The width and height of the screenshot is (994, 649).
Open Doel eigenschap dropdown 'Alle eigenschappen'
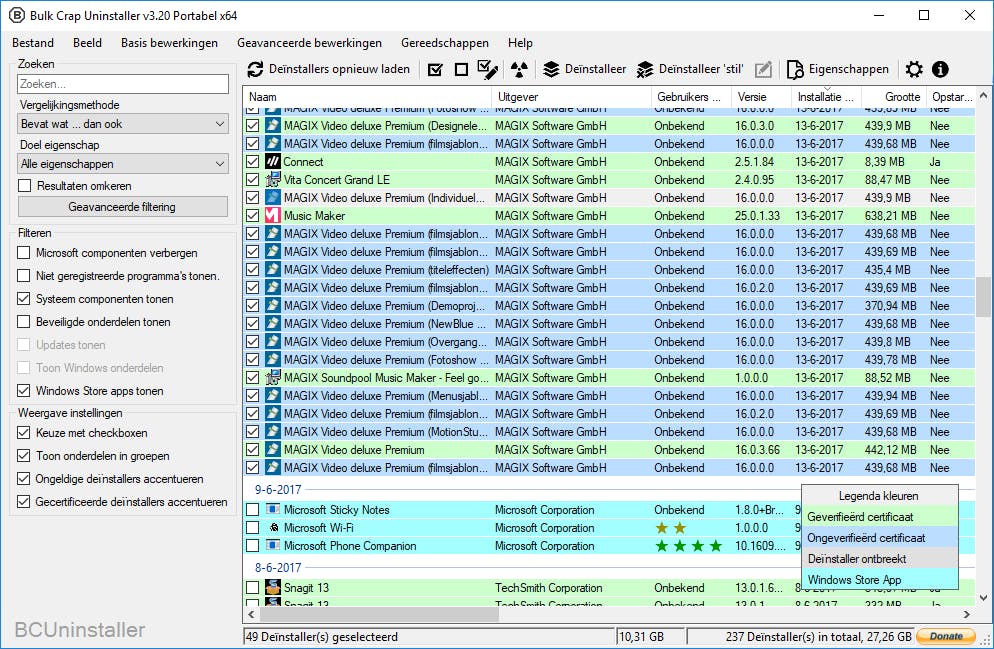click(122, 164)
